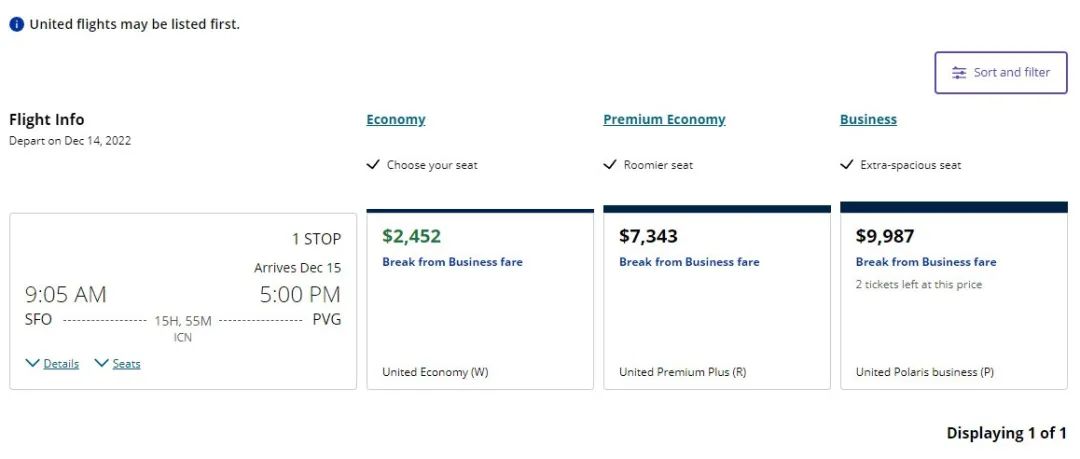This screenshot has height=459, width=1080.
Task: Click checkmark icon beside Roomier seat
Action: tap(610, 165)
